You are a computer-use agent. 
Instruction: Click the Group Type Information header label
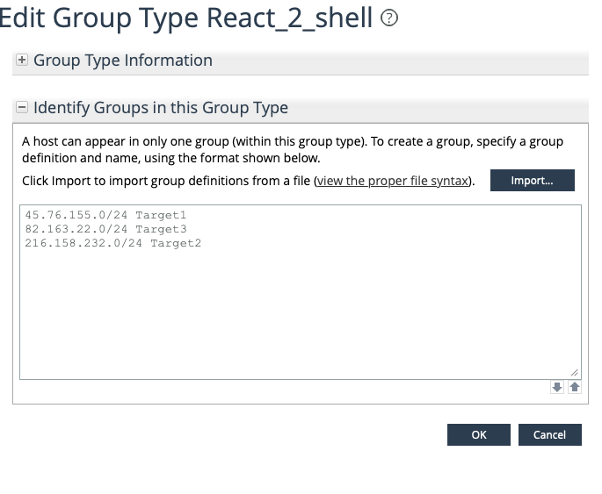(123, 61)
